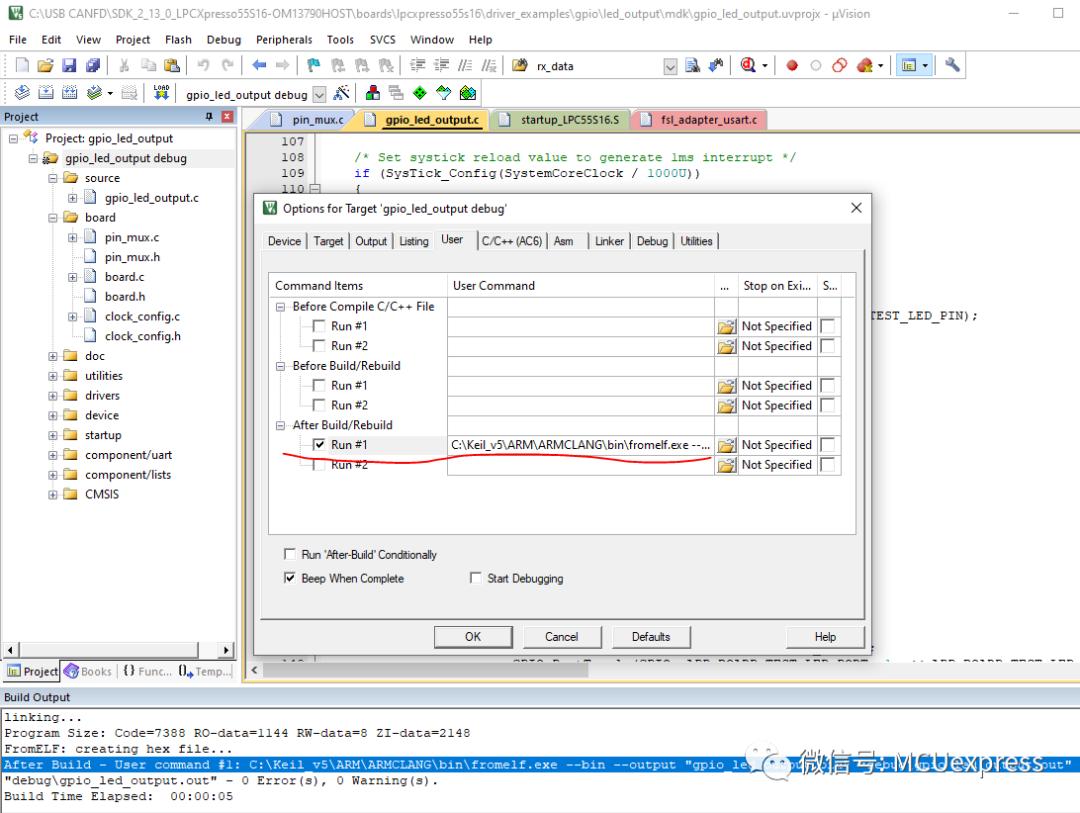Click the Build target icon
1080x813 pixels.
click(46, 93)
